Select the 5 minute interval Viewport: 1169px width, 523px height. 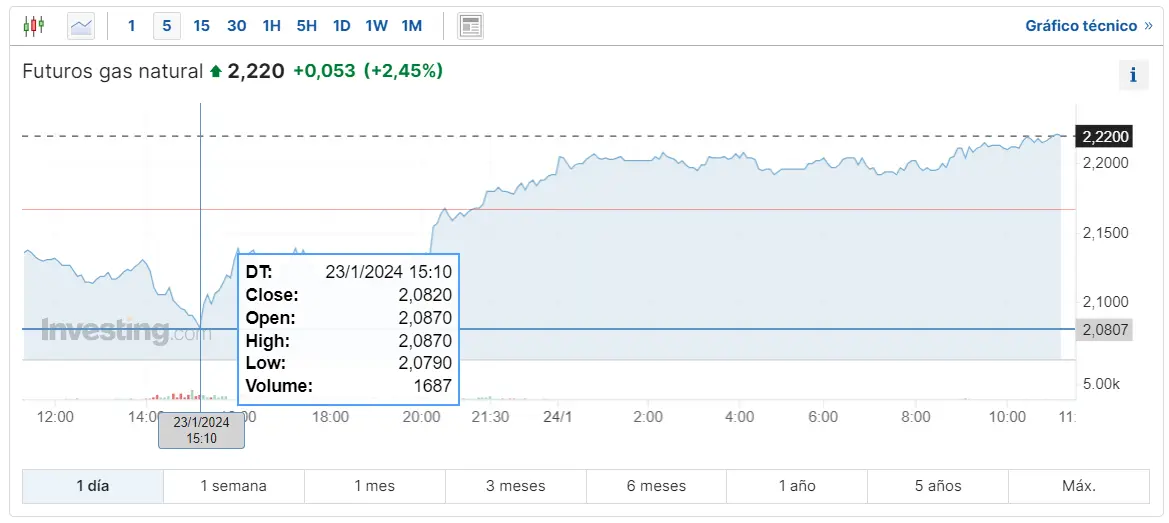[x=166, y=26]
